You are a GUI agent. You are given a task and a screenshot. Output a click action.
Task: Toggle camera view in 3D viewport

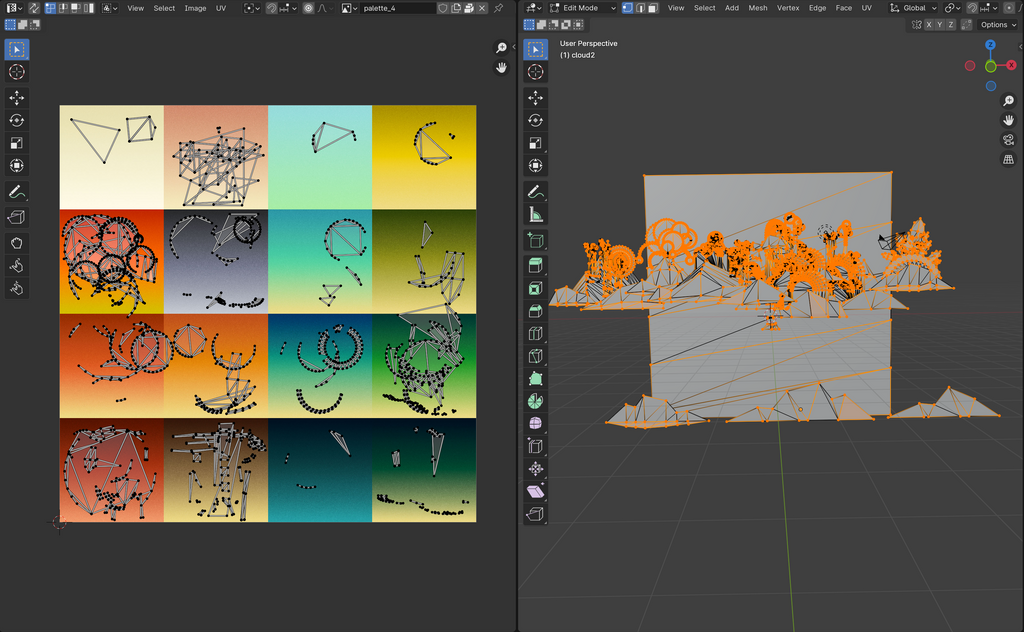1008,140
